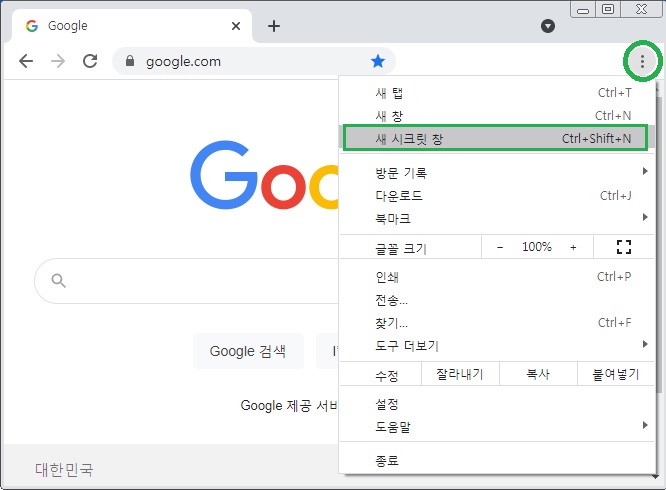Choose 새 창 menu item
This screenshot has width=666, height=490.
tap(497, 115)
